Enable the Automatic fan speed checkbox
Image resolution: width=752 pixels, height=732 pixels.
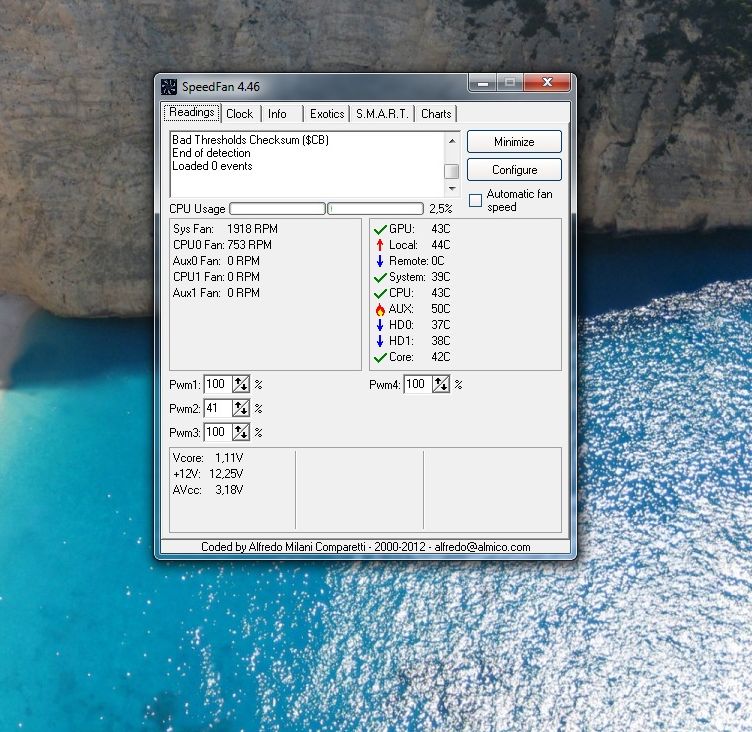pos(475,201)
